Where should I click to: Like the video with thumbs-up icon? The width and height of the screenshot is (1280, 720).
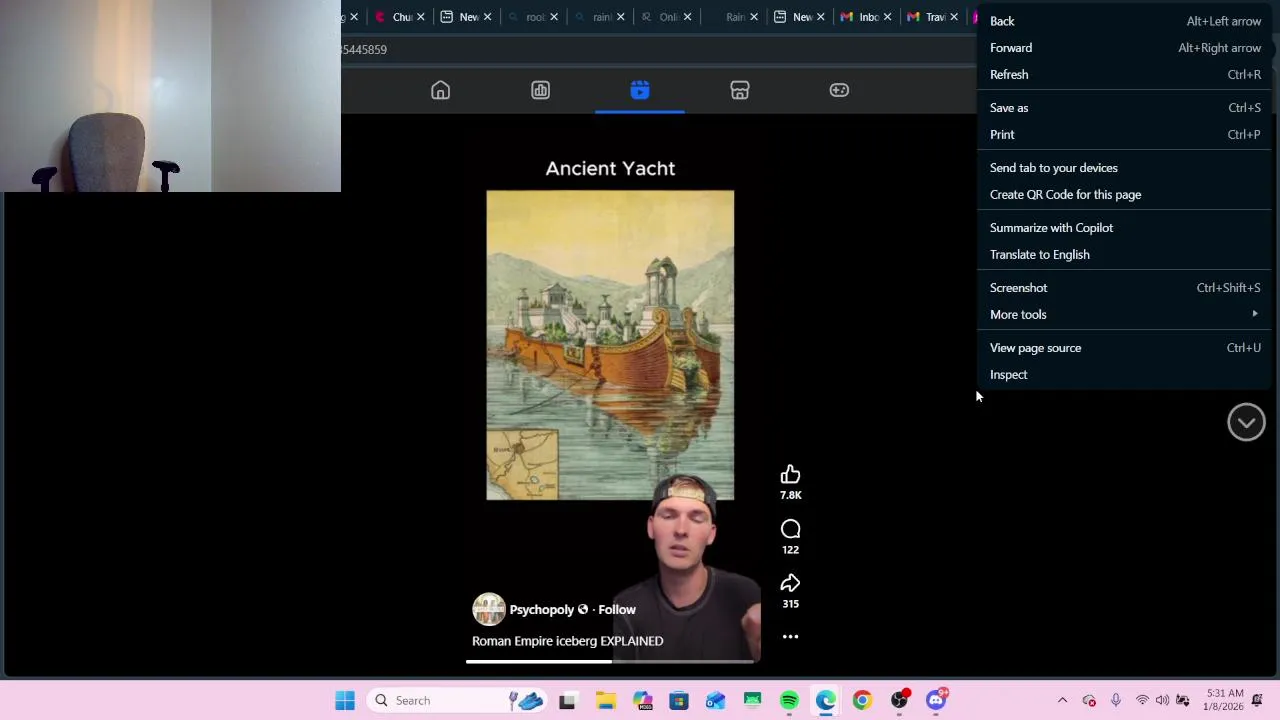pyautogui.click(x=790, y=474)
